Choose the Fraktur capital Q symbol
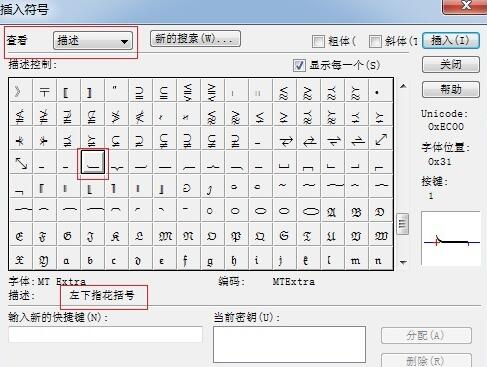This screenshot has width=487, height=367. (x=261, y=235)
